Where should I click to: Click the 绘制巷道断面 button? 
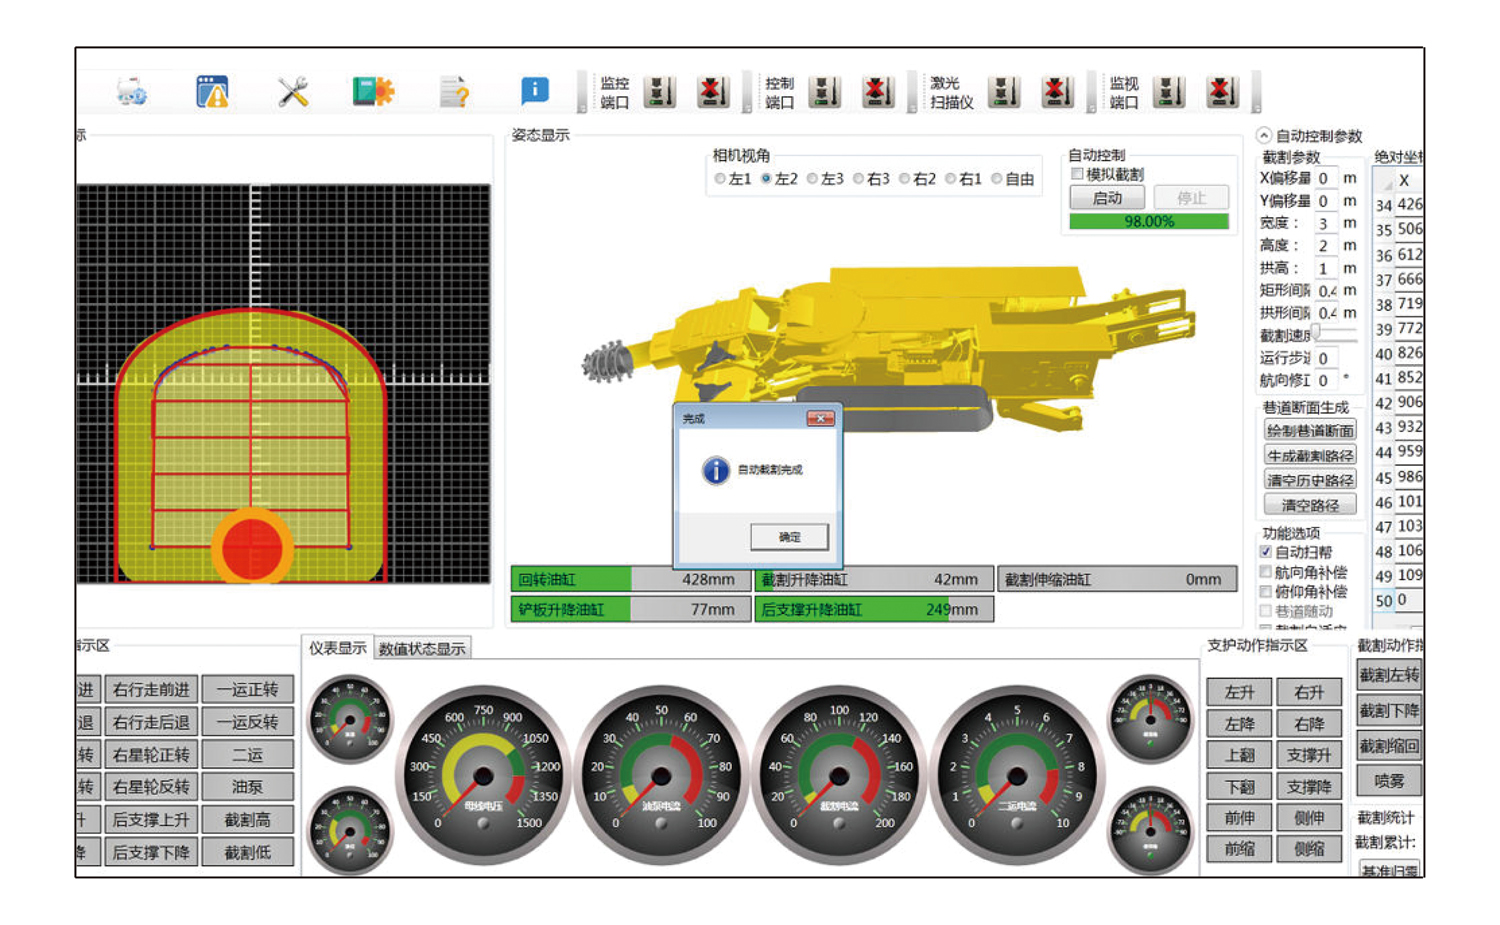(1310, 430)
